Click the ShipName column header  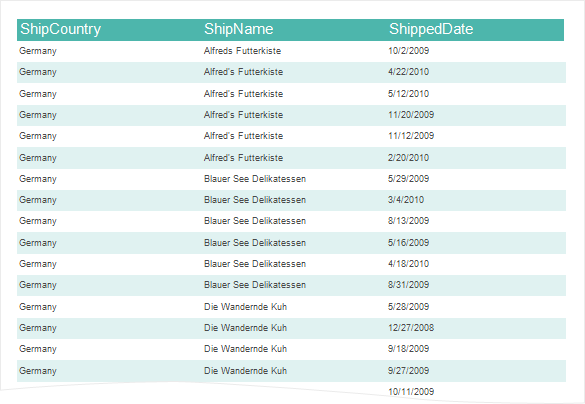coord(238,29)
